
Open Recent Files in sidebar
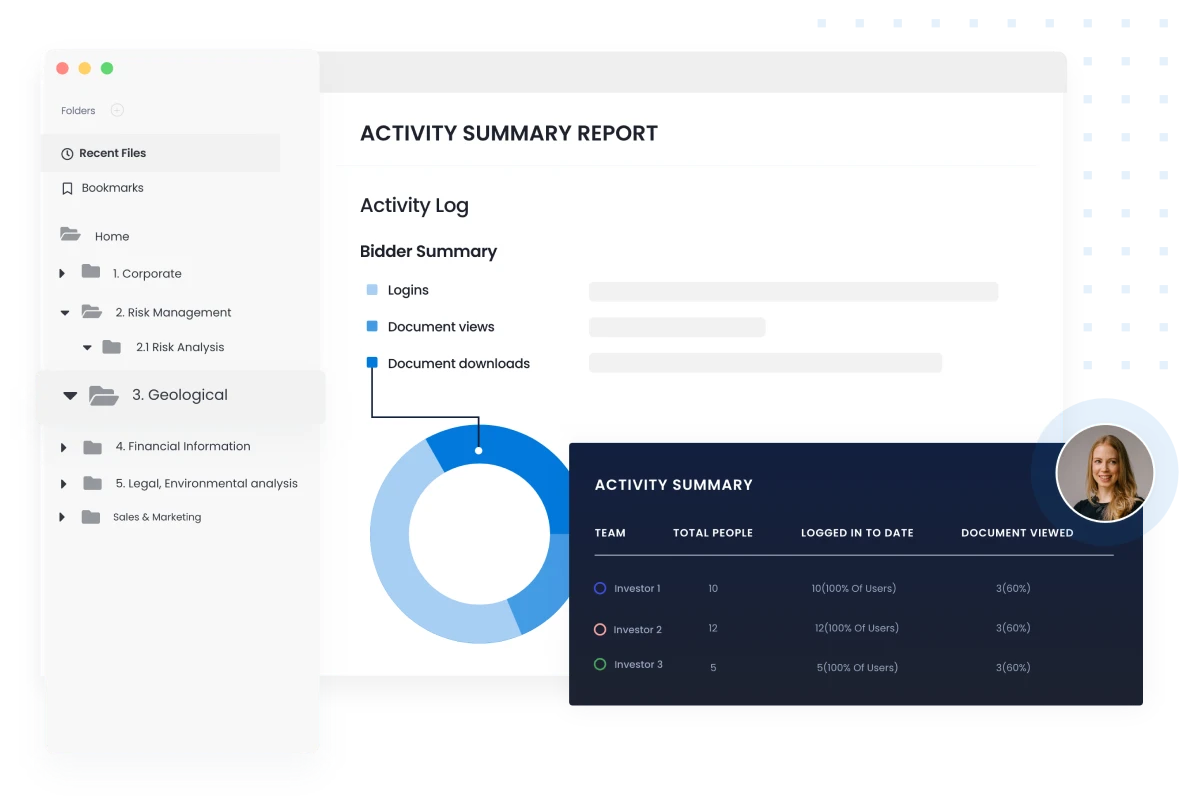click(x=160, y=153)
